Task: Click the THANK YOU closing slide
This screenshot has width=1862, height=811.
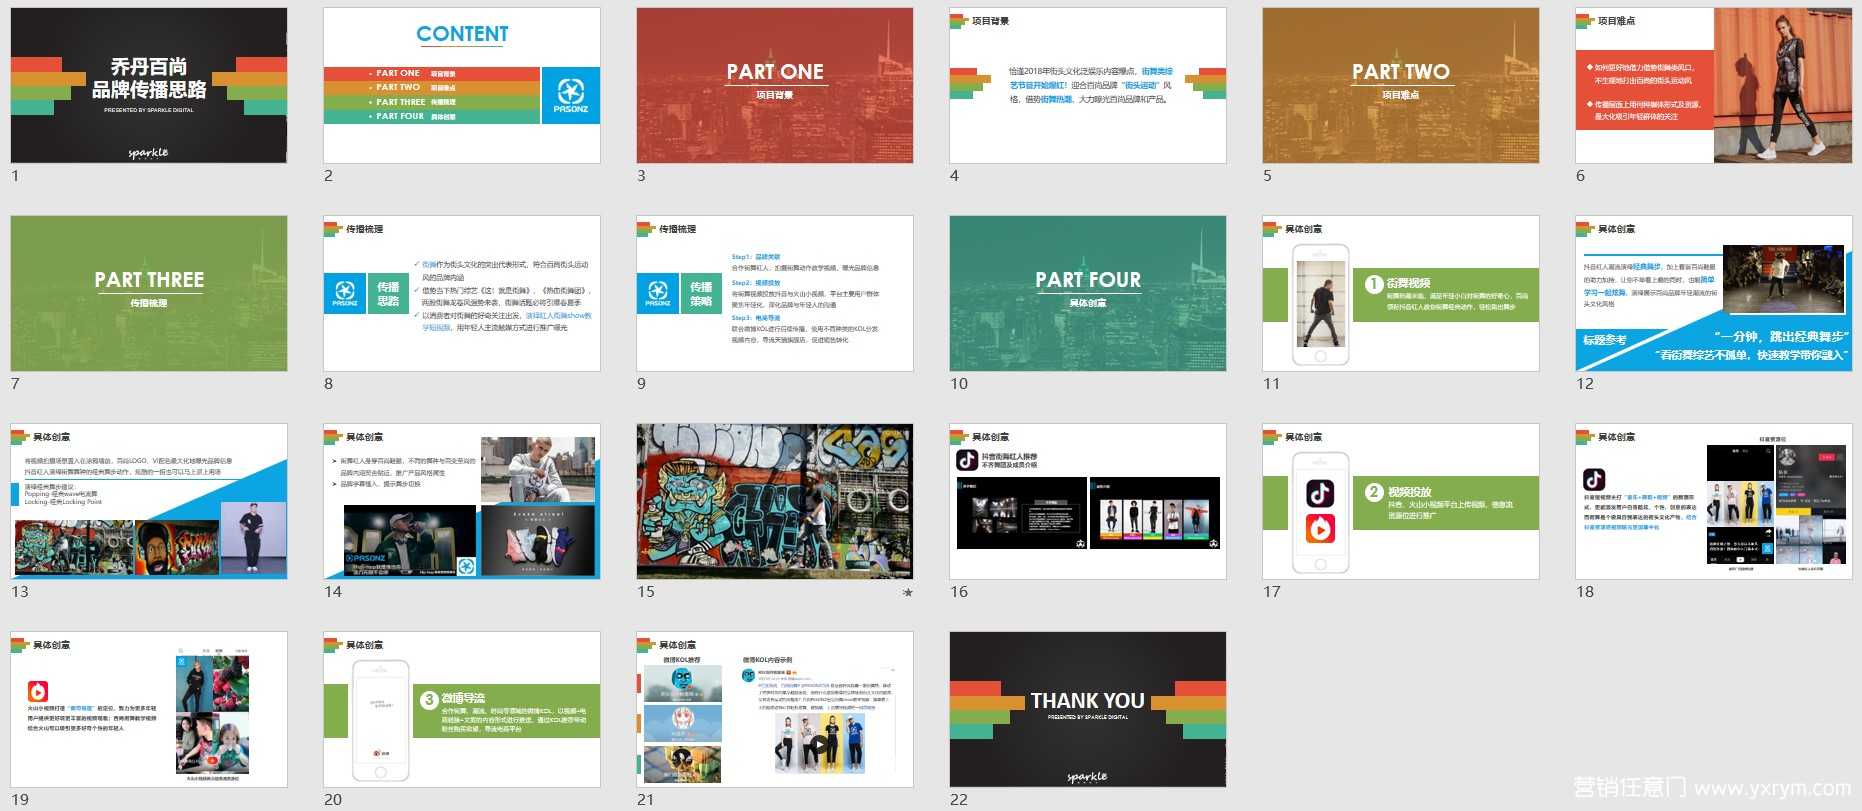Action: pos(1088,710)
